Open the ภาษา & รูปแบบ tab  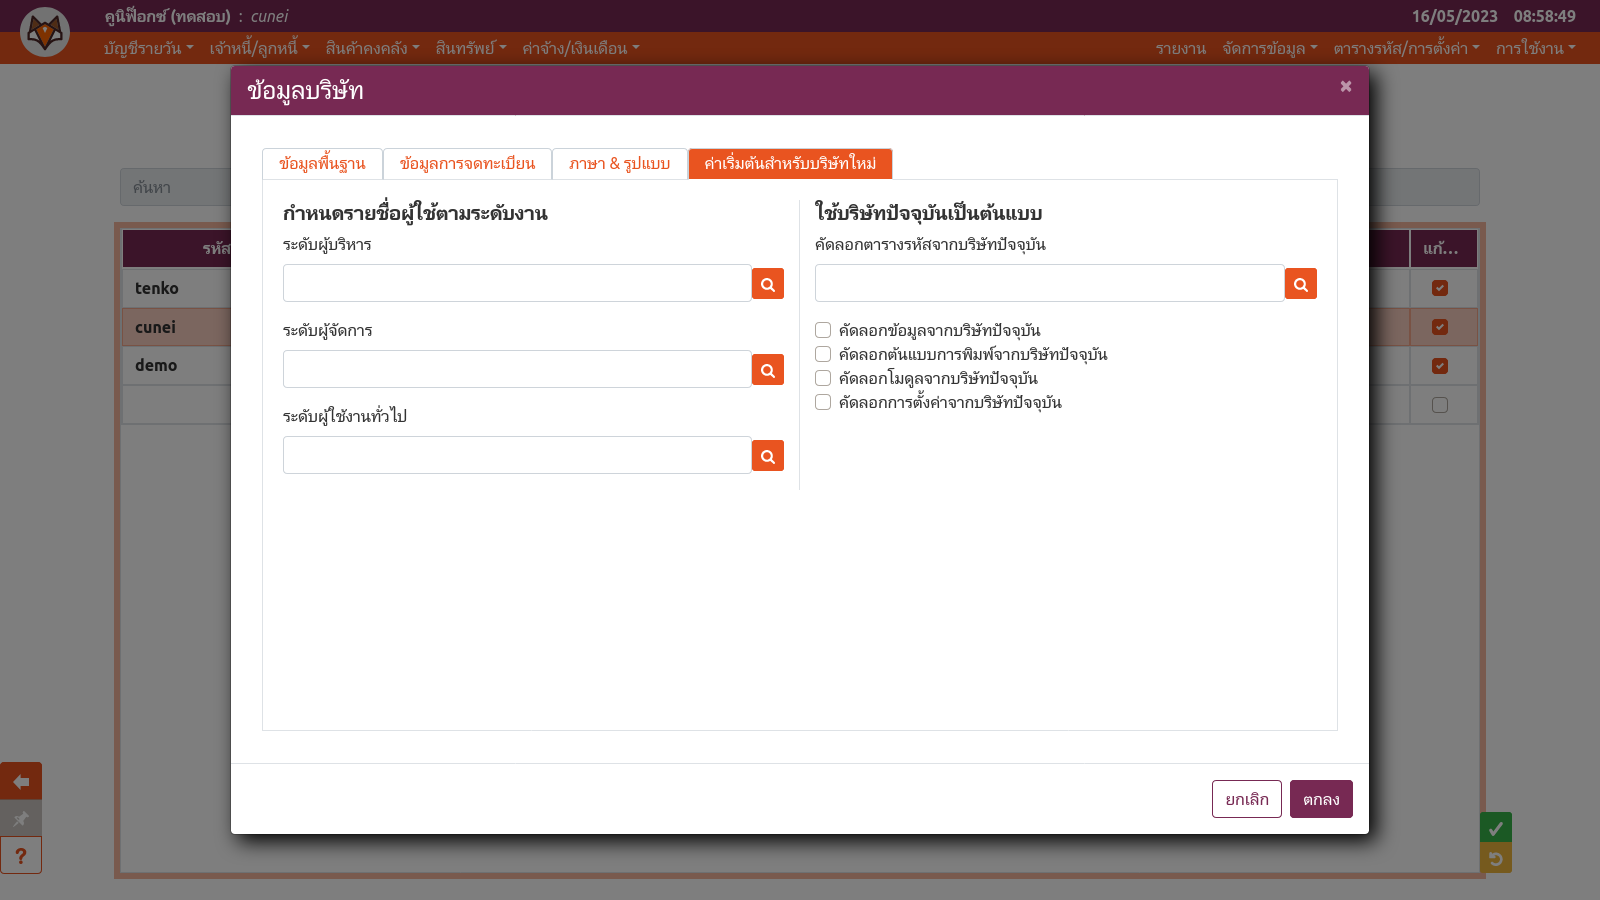click(x=619, y=164)
